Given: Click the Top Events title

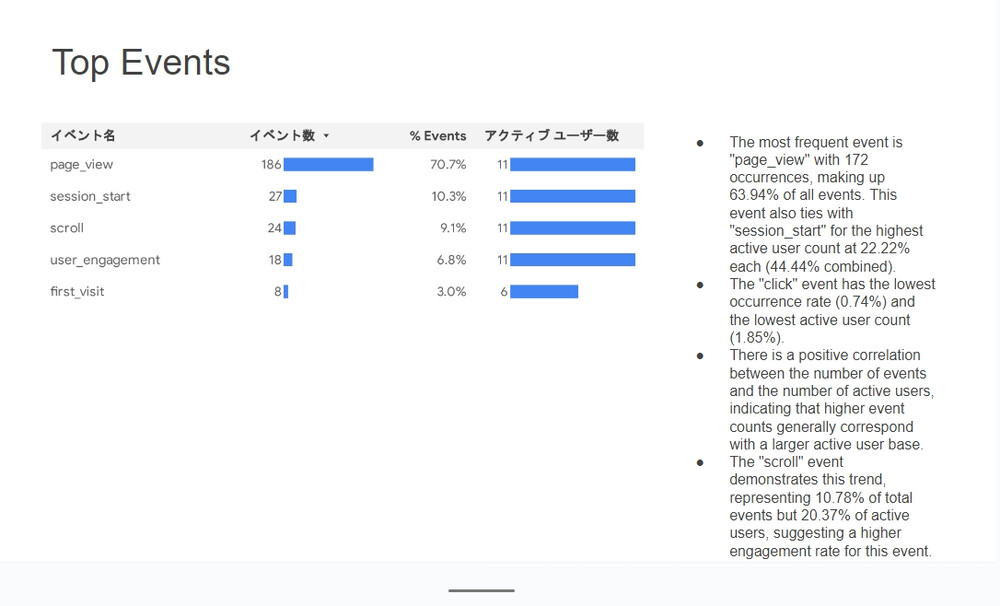Looking at the screenshot, I should (141, 62).
